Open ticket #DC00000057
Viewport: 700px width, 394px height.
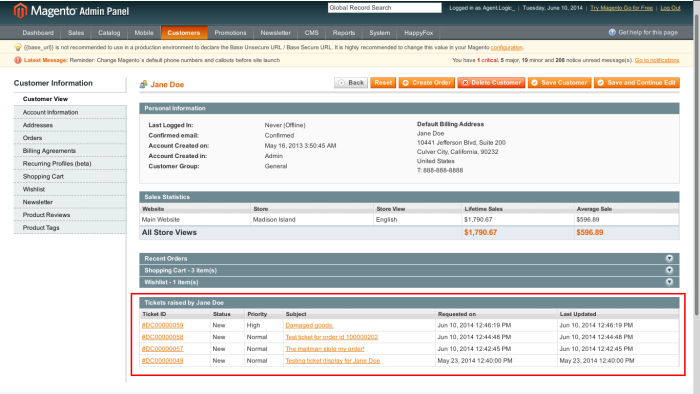point(162,348)
